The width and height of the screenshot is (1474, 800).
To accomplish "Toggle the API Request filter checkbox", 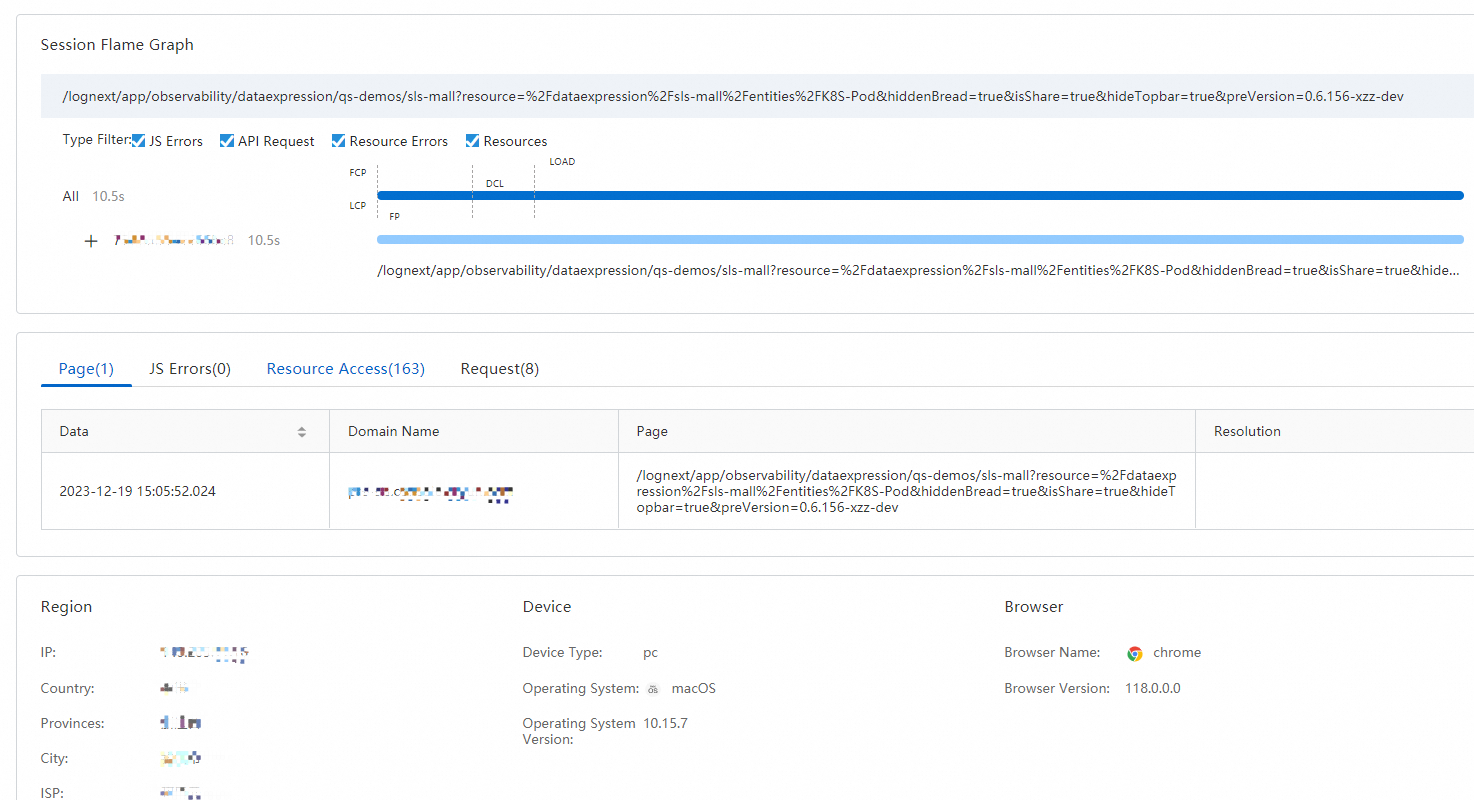I will pyautogui.click(x=227, y=141).
